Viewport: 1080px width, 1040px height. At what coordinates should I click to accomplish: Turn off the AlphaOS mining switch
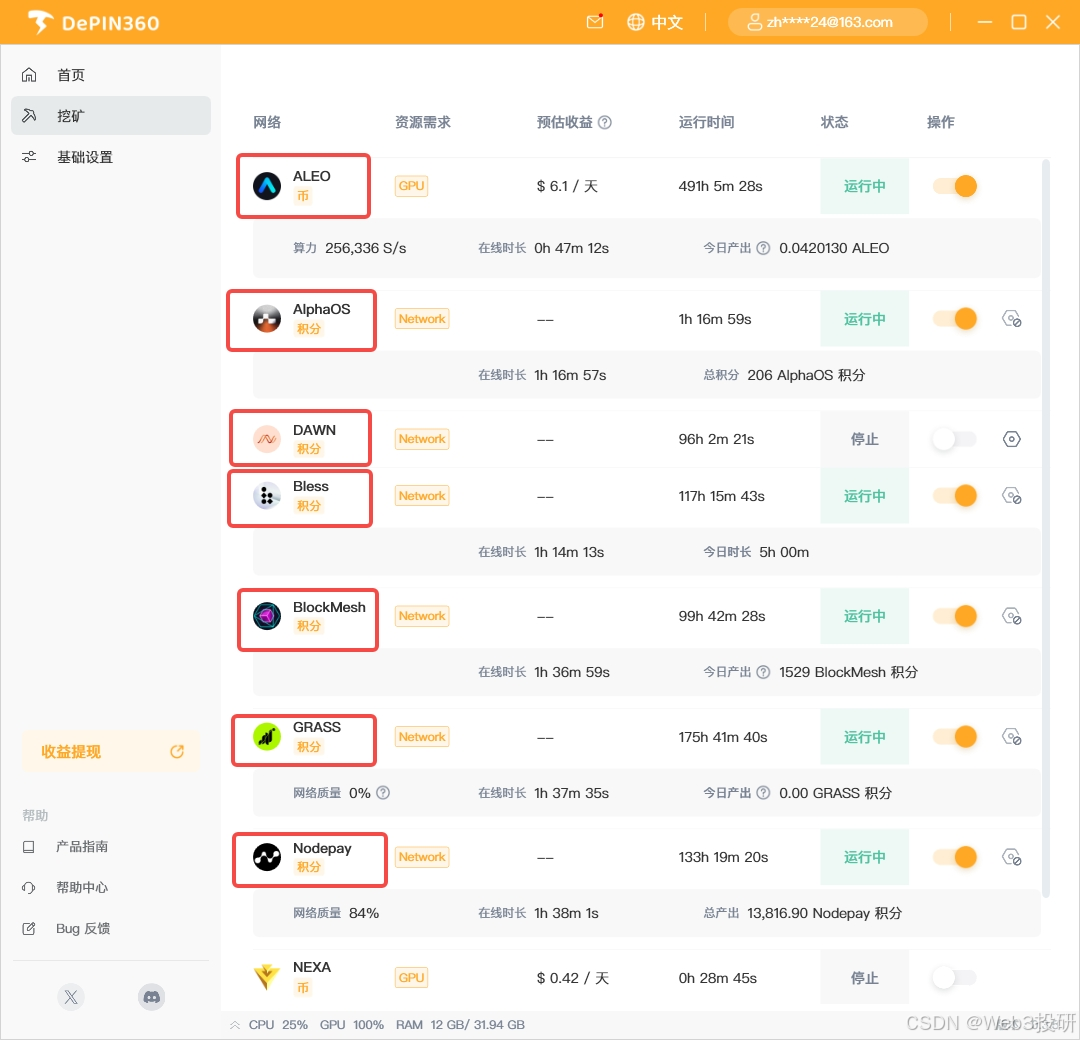[x=955, y=319]
